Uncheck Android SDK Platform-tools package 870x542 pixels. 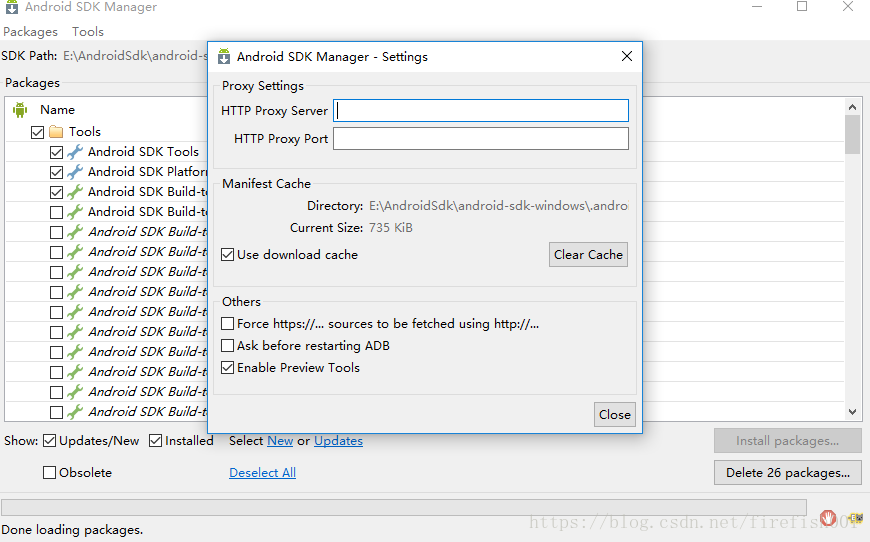click(x=56, y=172)
